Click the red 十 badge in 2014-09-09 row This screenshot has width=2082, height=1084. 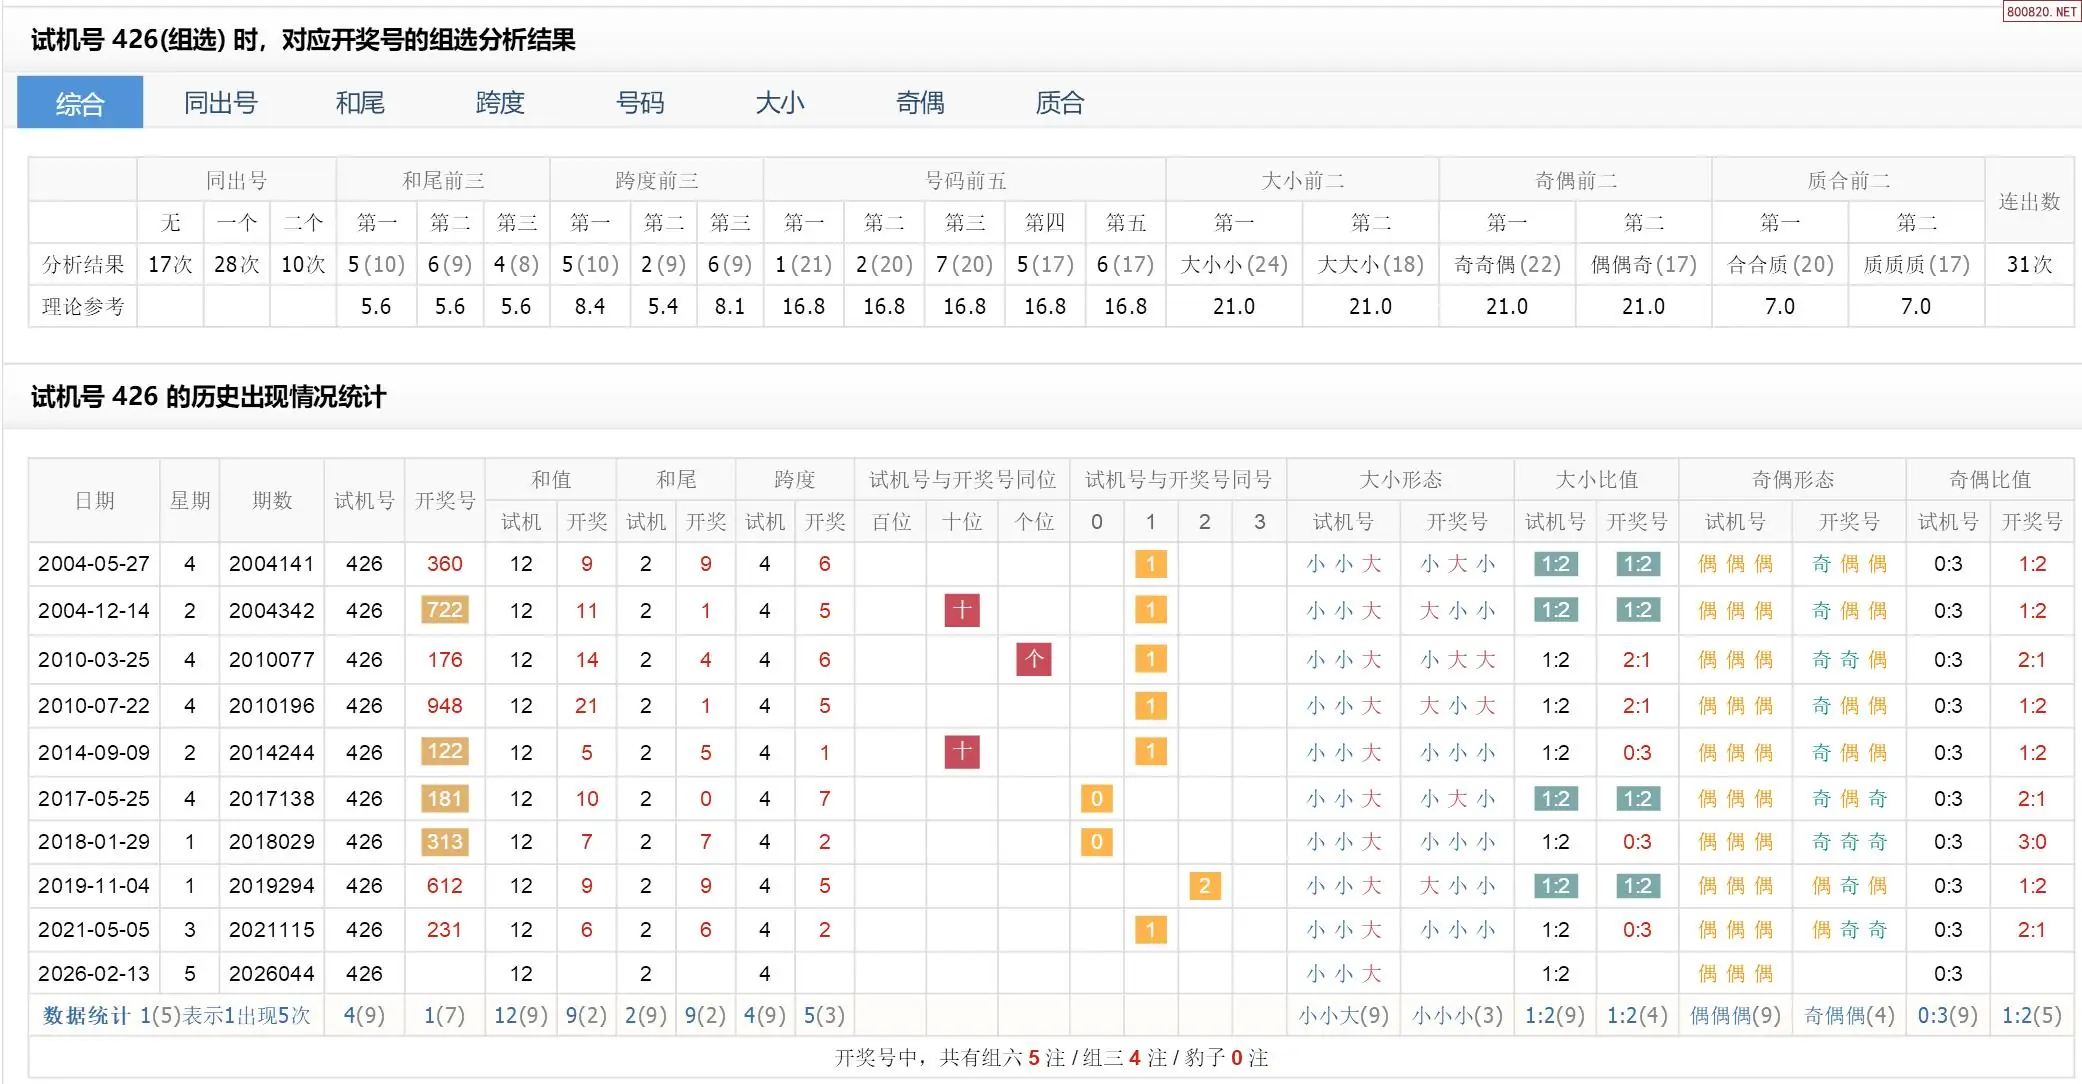[962, 752]
